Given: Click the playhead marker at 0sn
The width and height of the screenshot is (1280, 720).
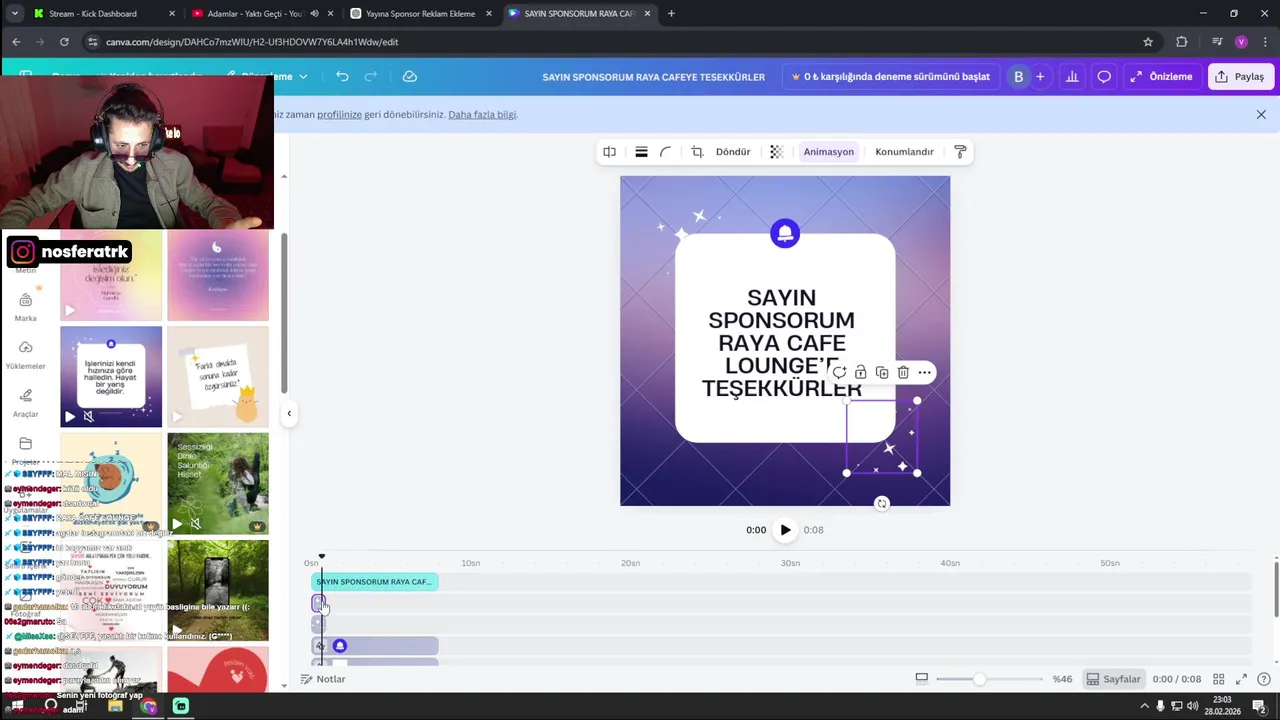Looking at the screenshot, I should (321, 557).
